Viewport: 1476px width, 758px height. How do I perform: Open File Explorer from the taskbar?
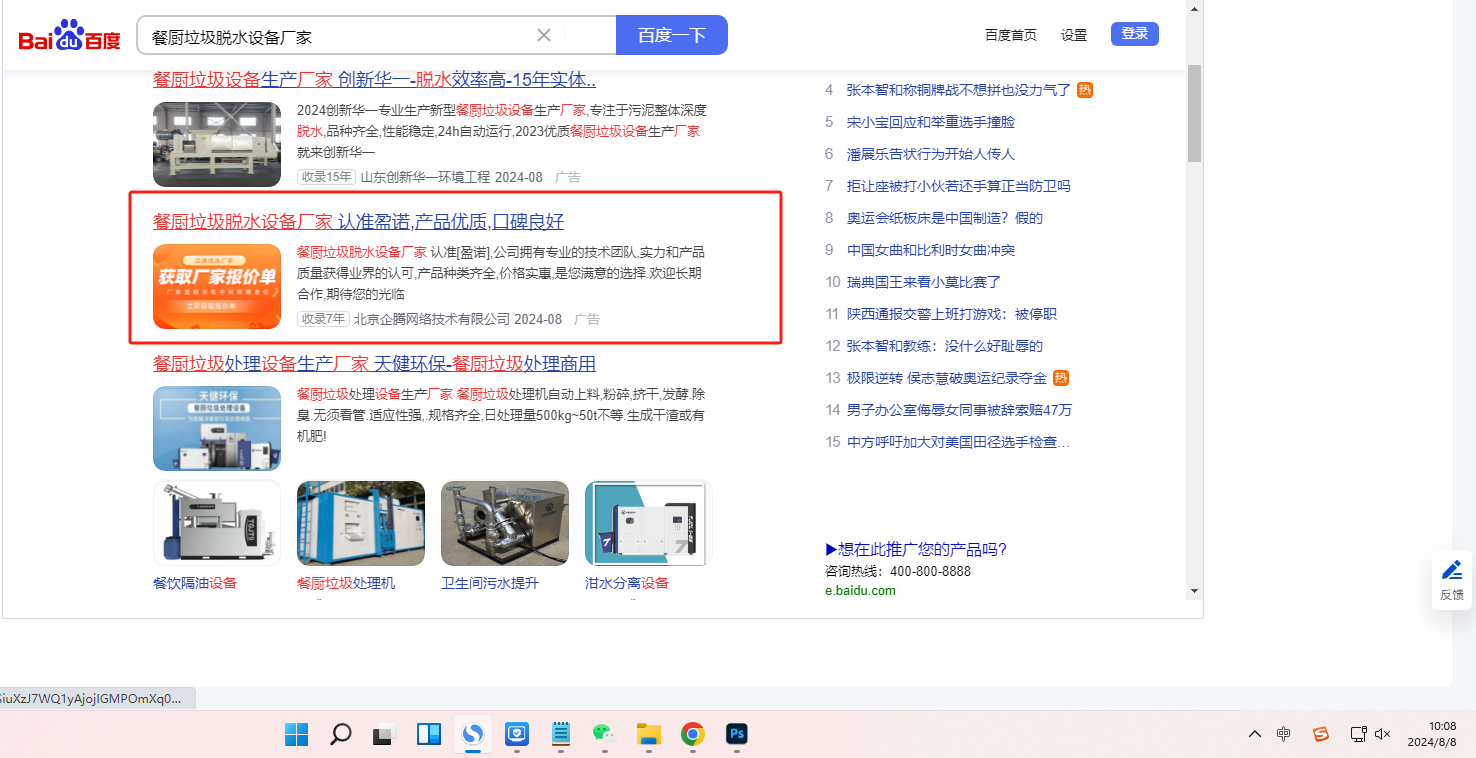(x=649, y=735)
